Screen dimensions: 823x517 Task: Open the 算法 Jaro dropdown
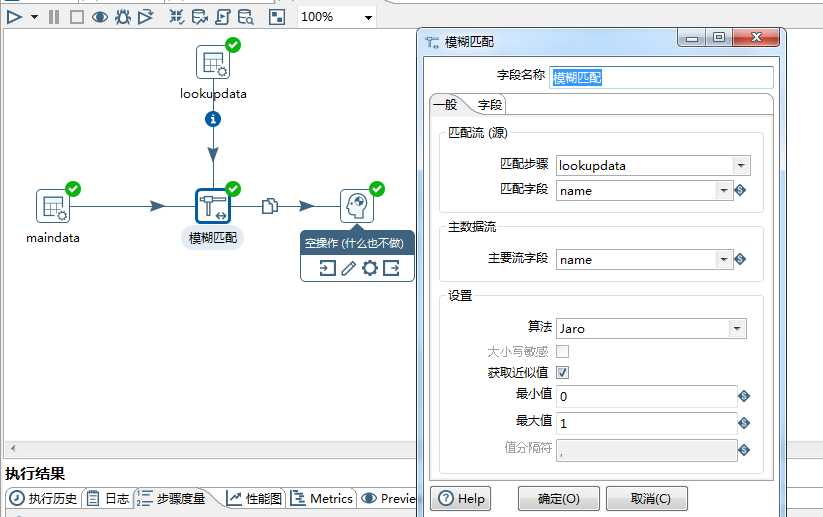[736, 329]
